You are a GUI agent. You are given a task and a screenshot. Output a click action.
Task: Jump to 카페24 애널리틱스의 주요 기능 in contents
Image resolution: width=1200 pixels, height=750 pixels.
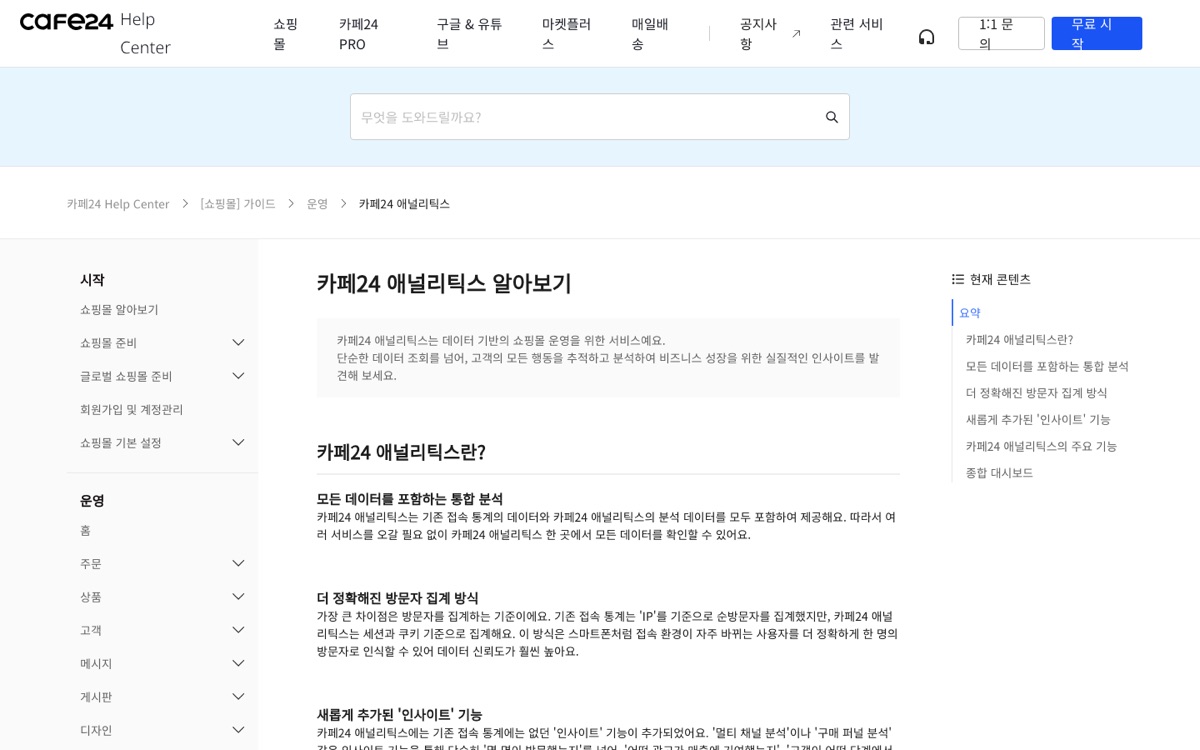1041,446
